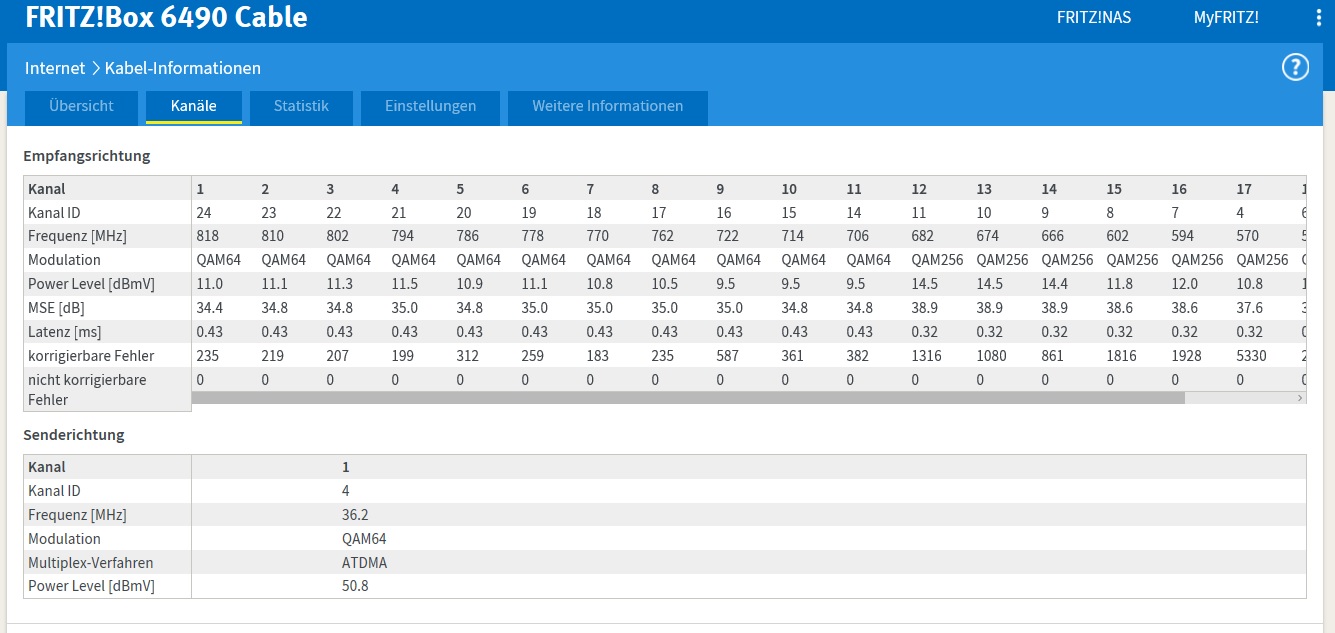The width and height of the screenshot is (1335, 633).
Task: Click Senderichtung Power Level 50.8
Action: click(x=355, y=586)
